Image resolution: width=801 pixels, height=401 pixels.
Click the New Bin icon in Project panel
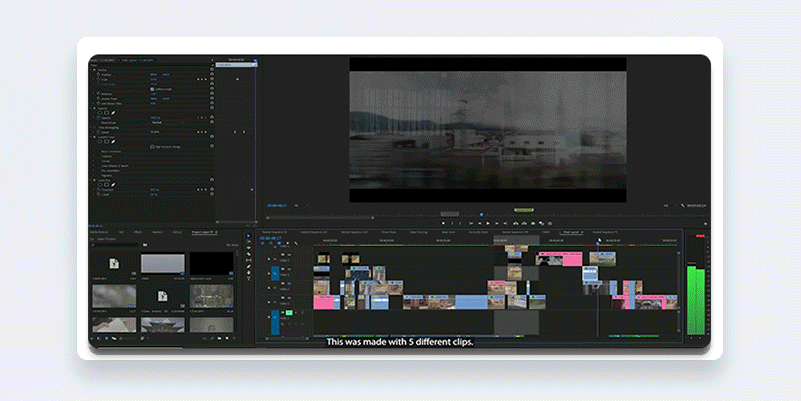pyautogui.click(x=219, y=338)
